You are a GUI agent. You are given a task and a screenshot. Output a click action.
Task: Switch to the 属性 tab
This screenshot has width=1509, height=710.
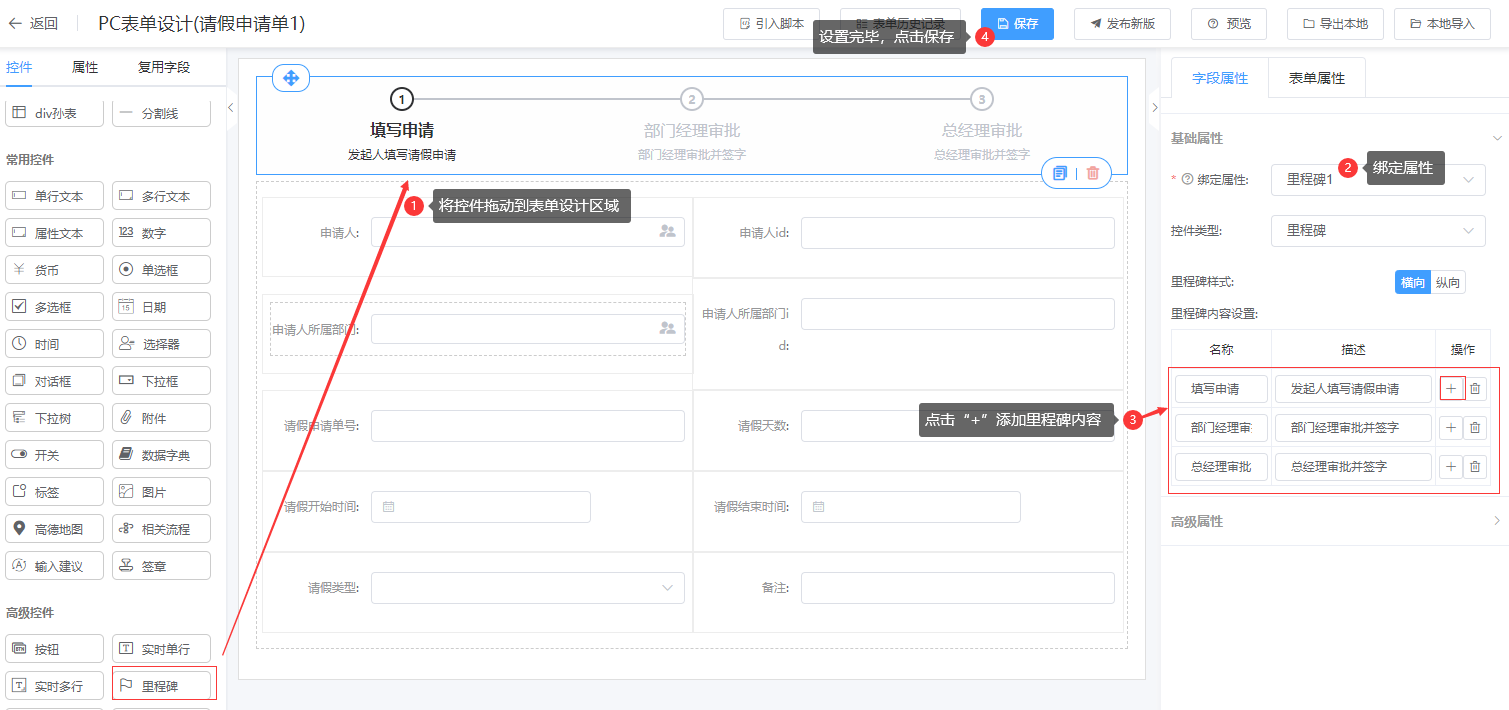coord(85,67)
